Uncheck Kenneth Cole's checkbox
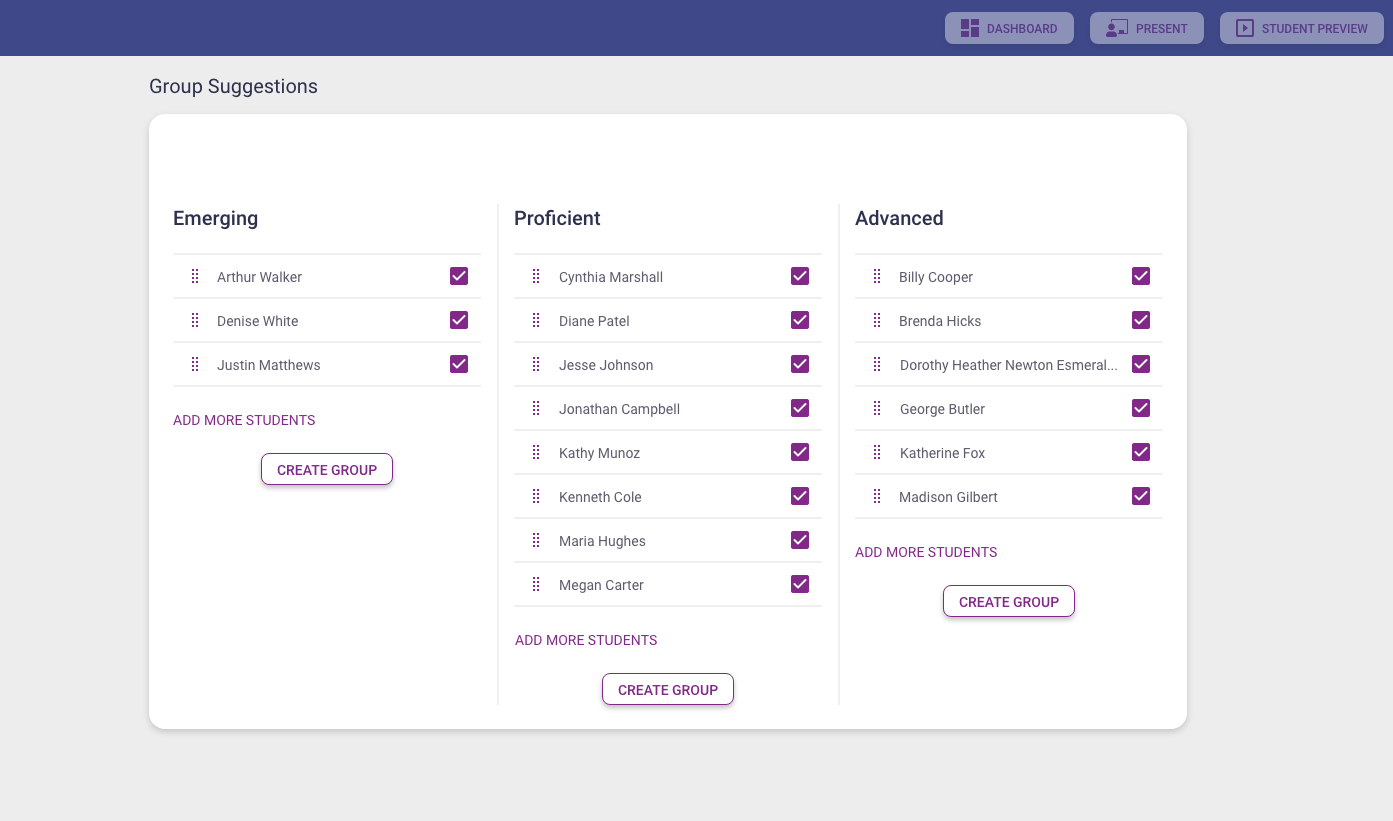 (800, 496)
